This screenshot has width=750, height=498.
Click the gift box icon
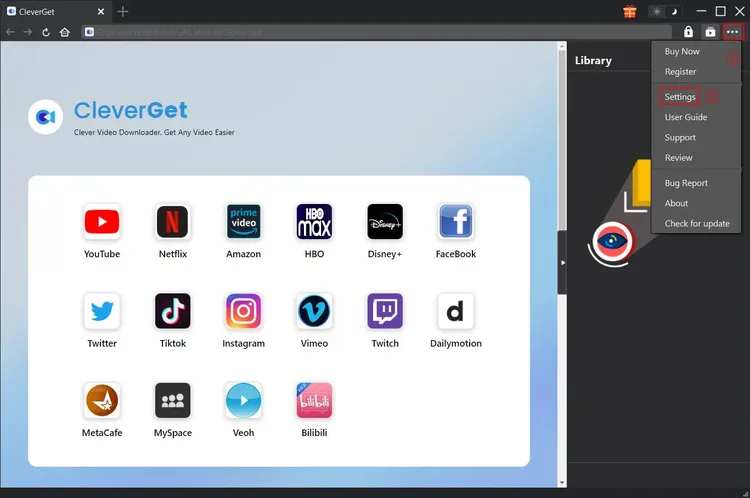(x=630, y=12)
